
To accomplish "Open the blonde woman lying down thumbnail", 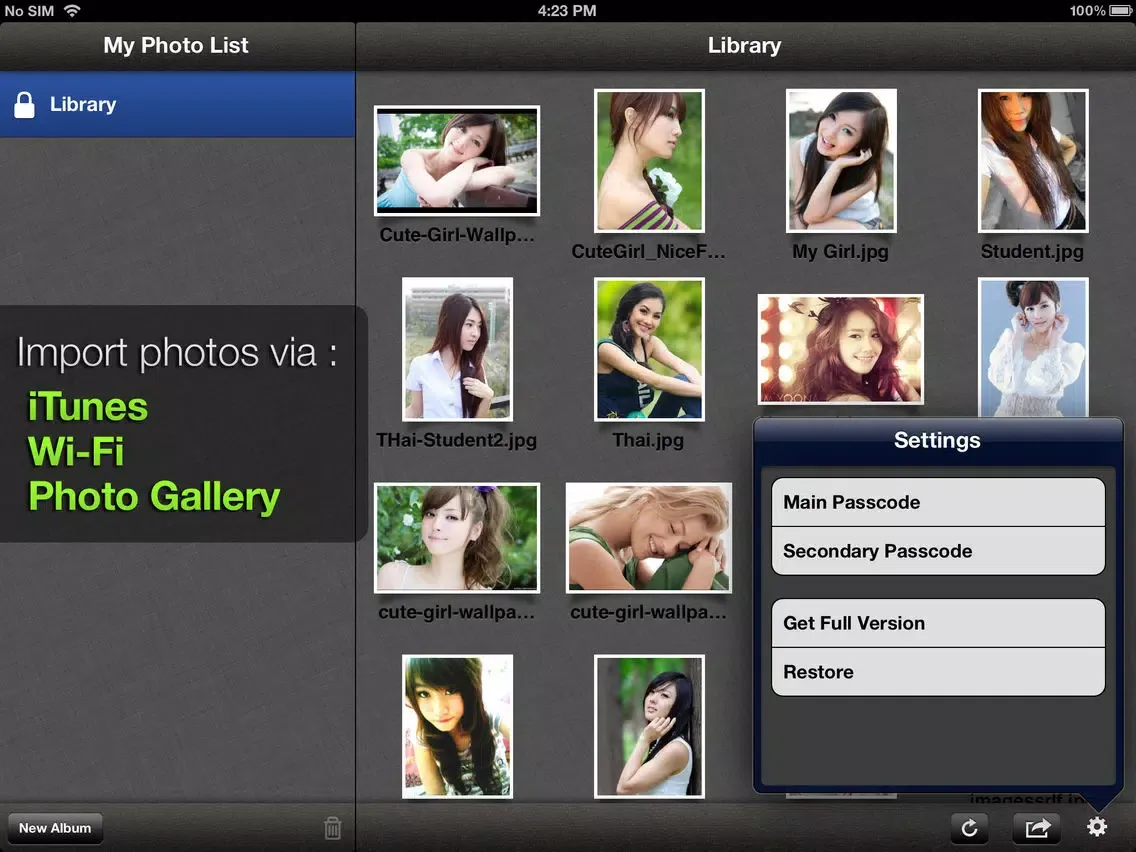I will (648, 538).
